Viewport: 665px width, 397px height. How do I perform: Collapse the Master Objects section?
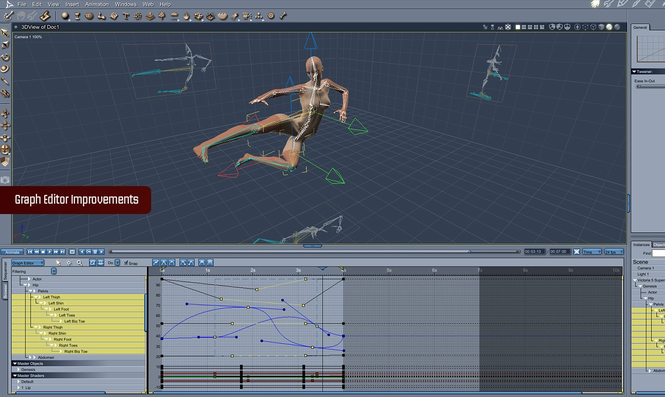pyautogui.click(x=15, y=363)
